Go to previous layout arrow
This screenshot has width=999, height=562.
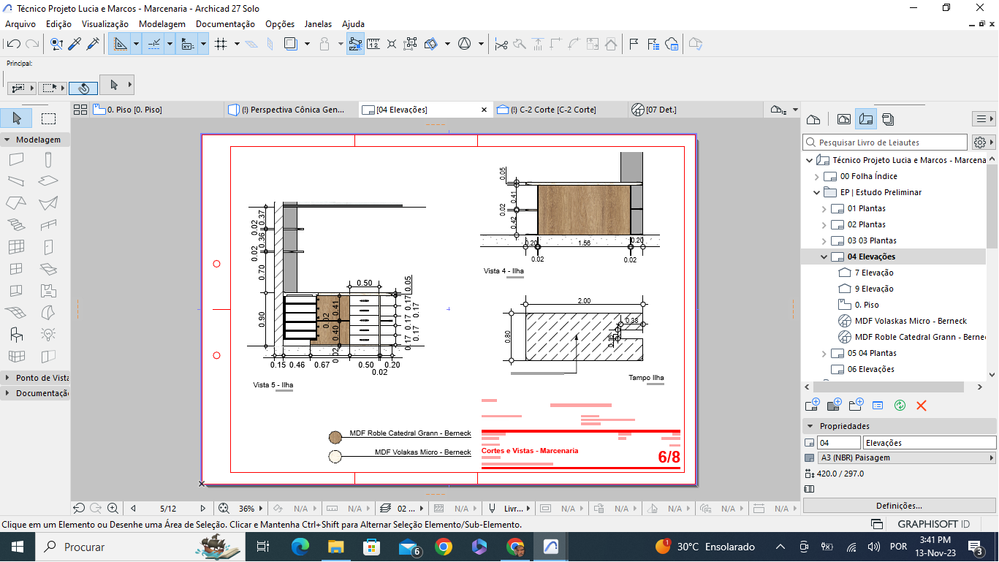(133, 508)
